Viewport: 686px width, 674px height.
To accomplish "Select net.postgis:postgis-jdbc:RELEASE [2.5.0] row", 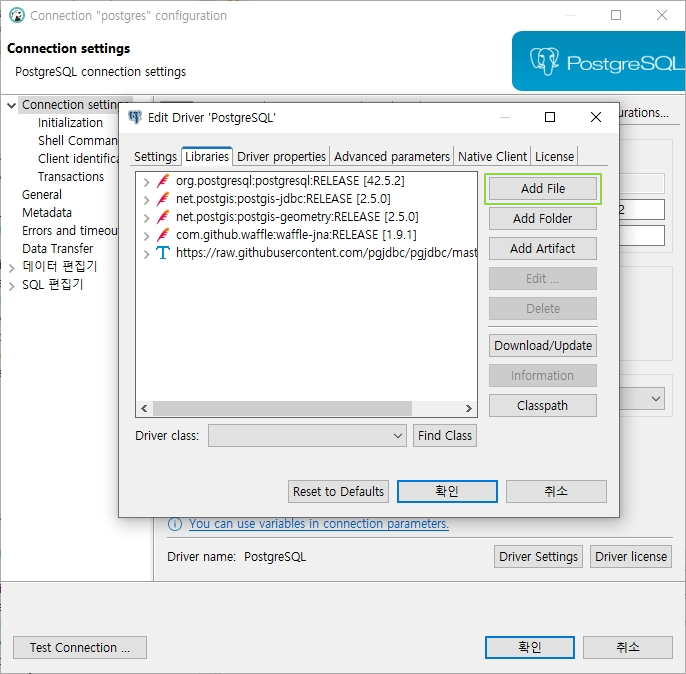I will coord(283,199).
